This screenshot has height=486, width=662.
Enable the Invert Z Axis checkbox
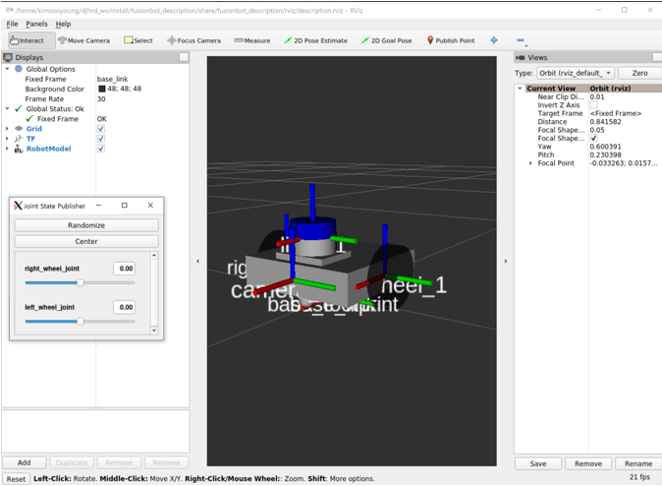point(594,105)
